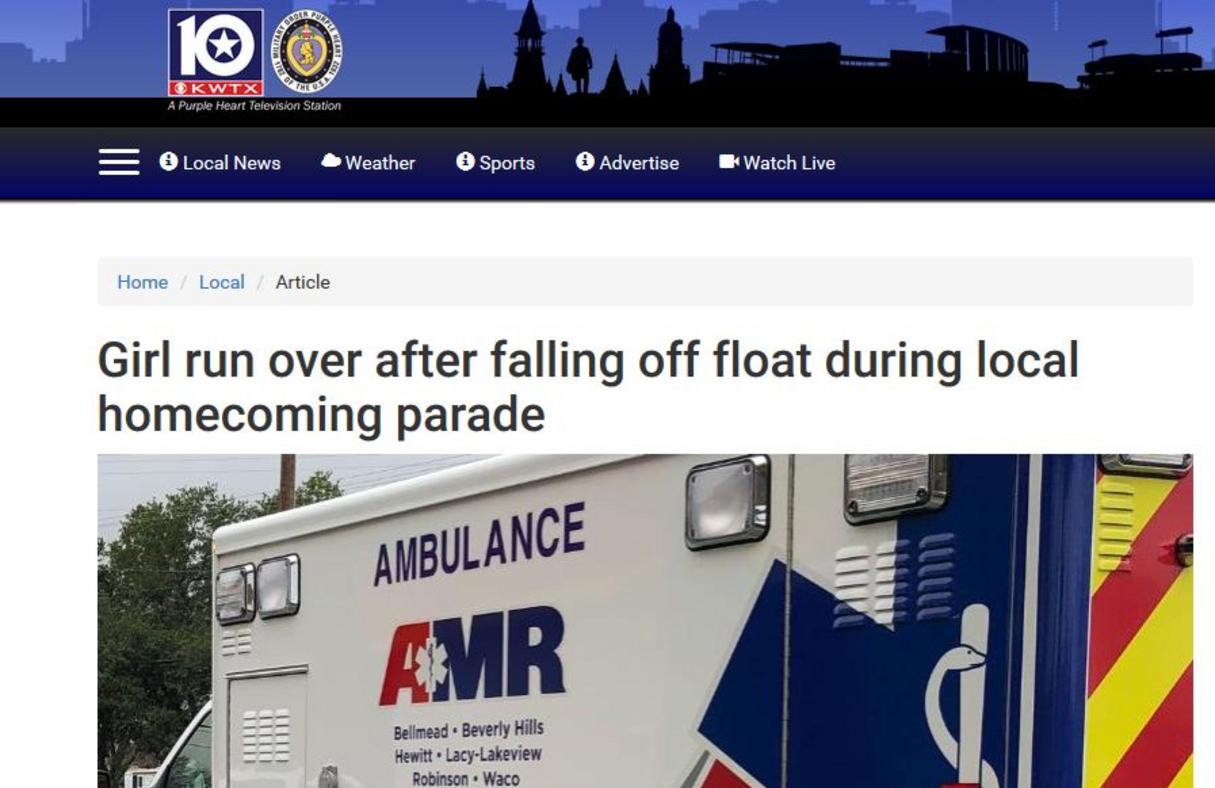Go to Home in the breadcrumb

coord(142,282)
